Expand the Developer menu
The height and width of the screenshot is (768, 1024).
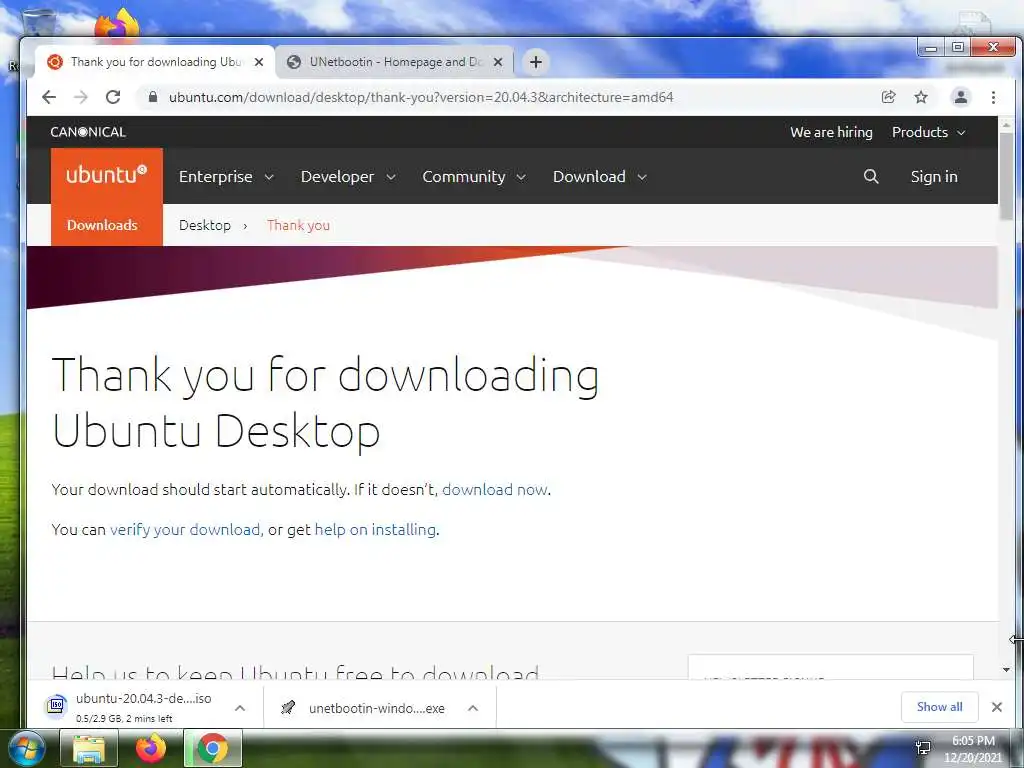click(348, 176)
